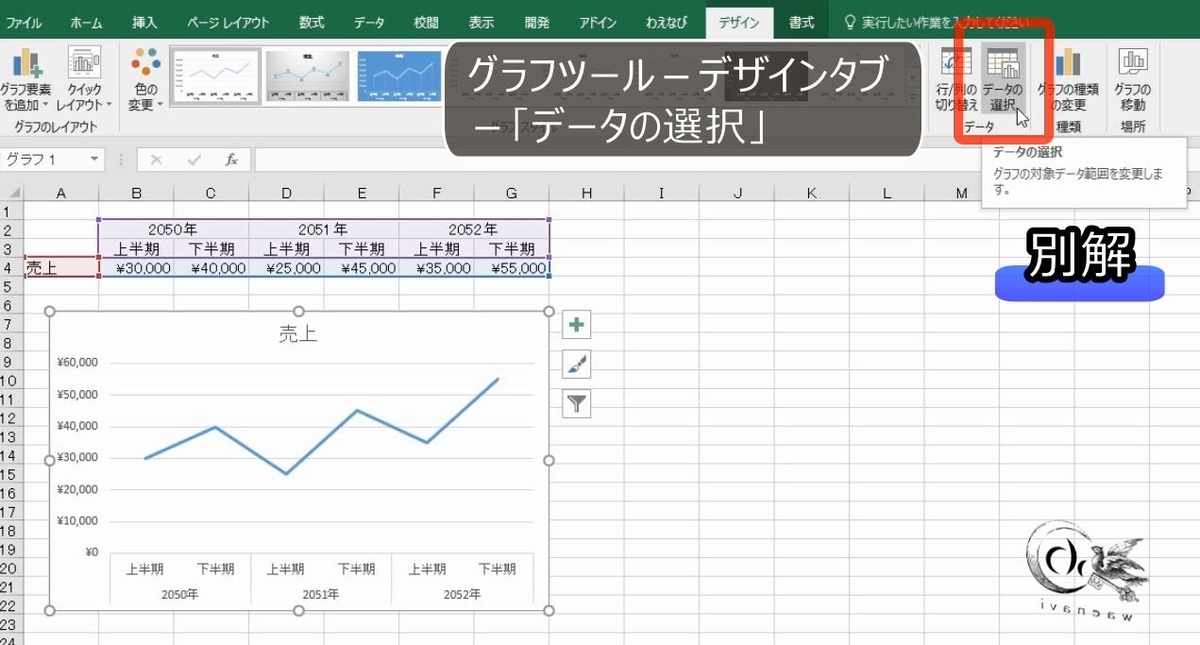Switch to the 挿入 tab
The width and height of the screenshot is (1200, 645).
[145, 22]
